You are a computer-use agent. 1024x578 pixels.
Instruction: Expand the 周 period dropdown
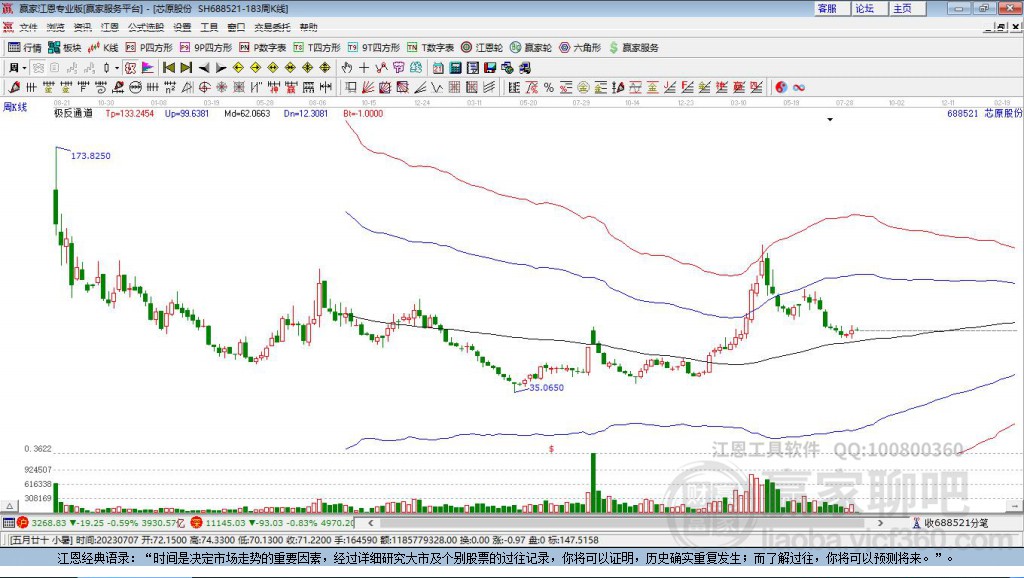coord(24,68)
